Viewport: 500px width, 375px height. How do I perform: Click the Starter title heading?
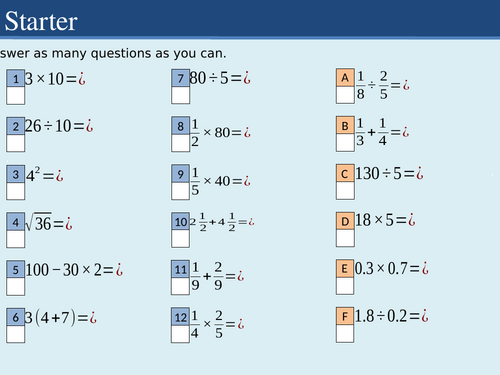pyautogui.click(x=41, y=21)
